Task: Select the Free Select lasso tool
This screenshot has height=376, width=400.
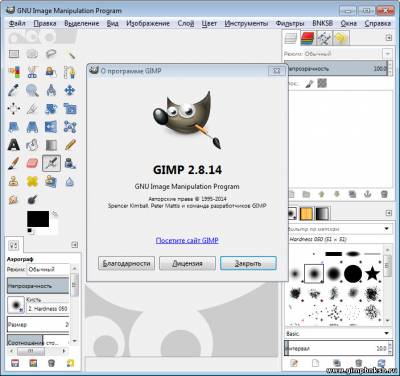Action: 51,54
